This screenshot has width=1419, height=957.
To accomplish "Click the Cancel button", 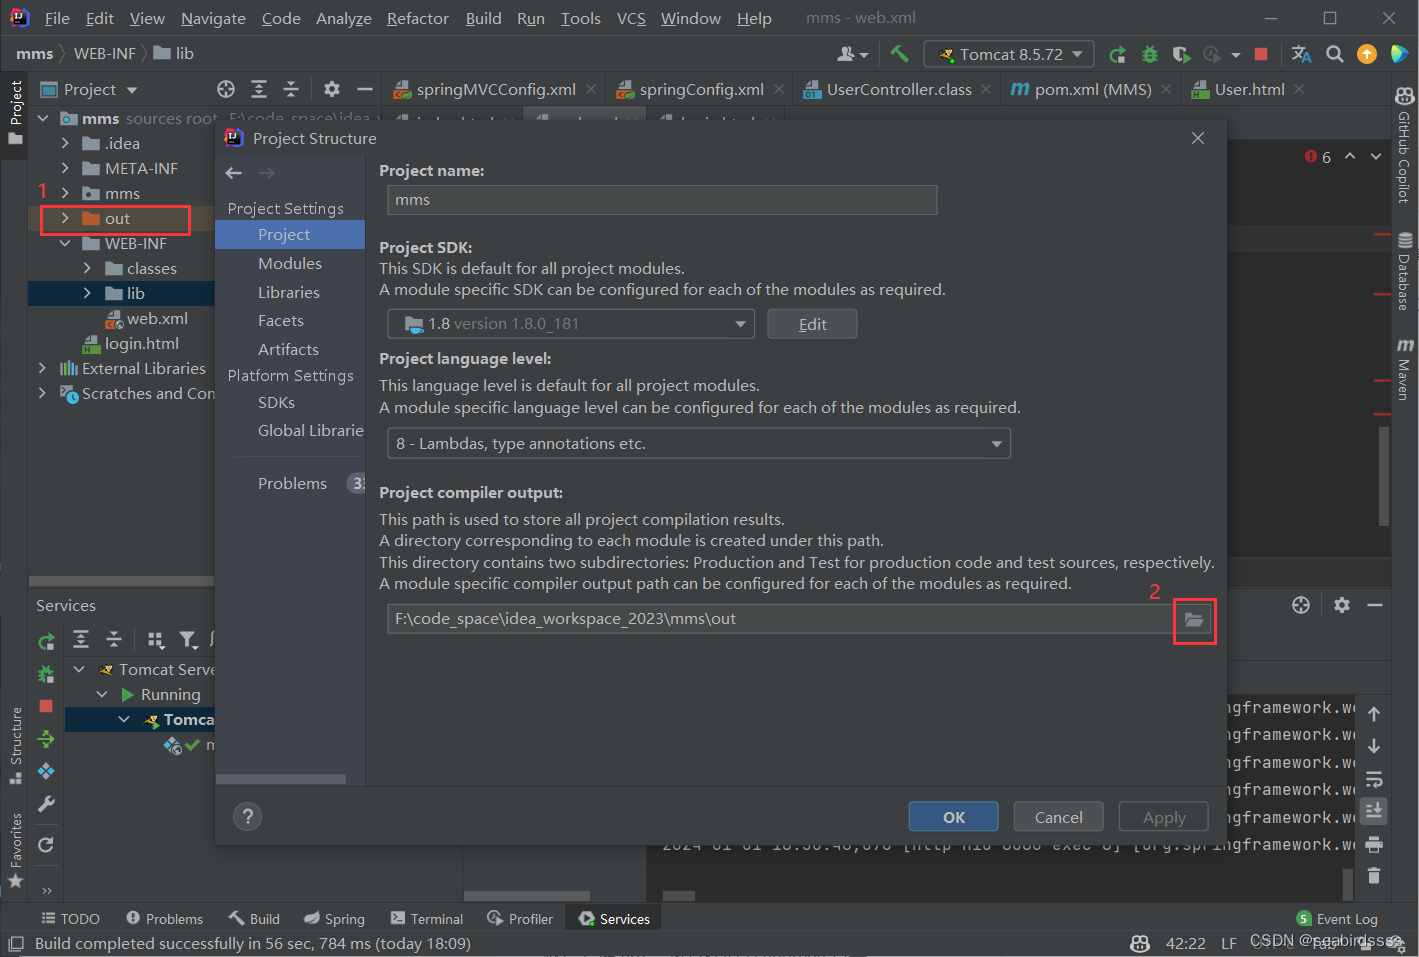I will click(1058, 817).
